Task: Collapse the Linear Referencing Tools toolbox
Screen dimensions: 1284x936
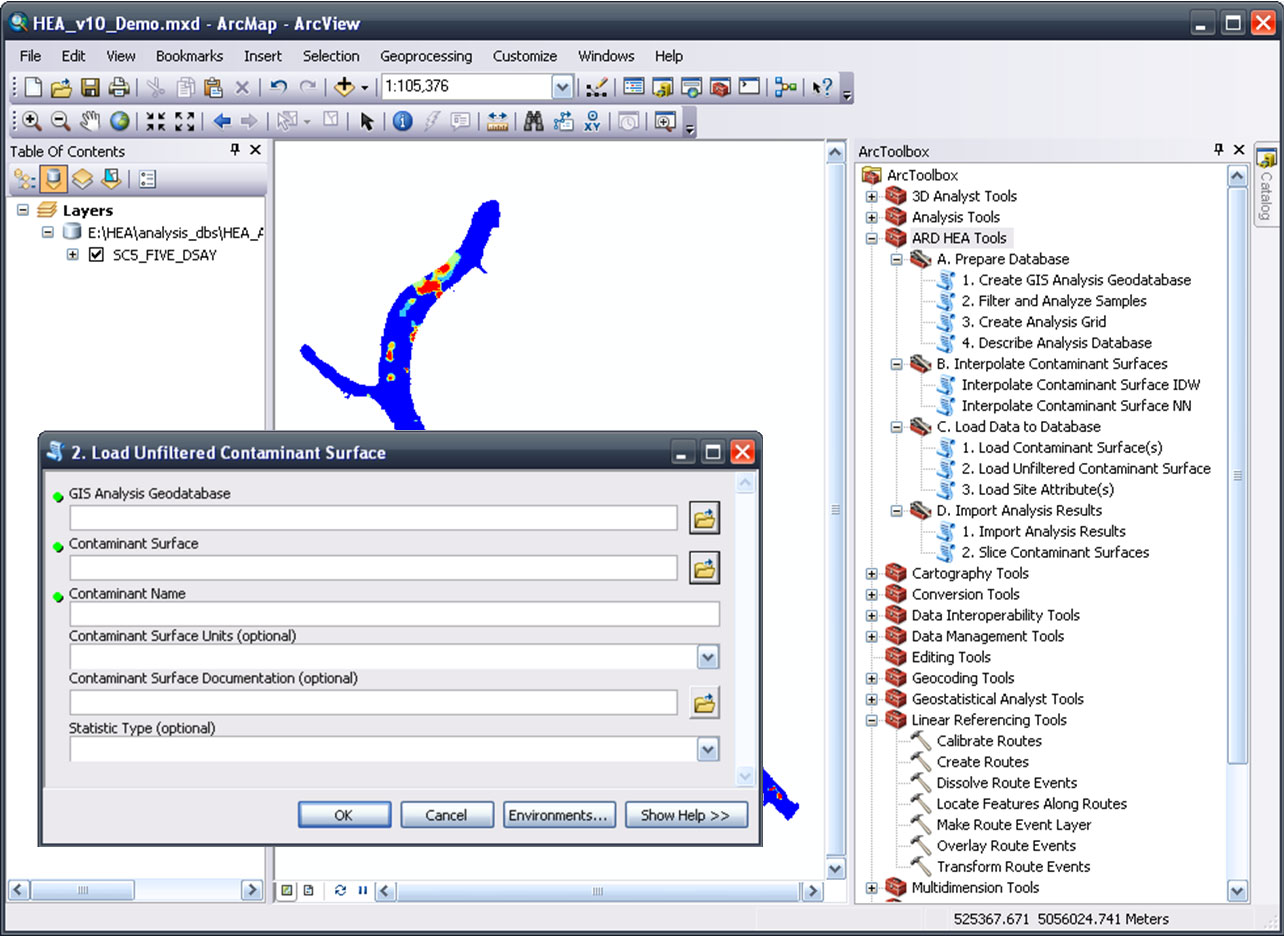Action: pos(871,720)
